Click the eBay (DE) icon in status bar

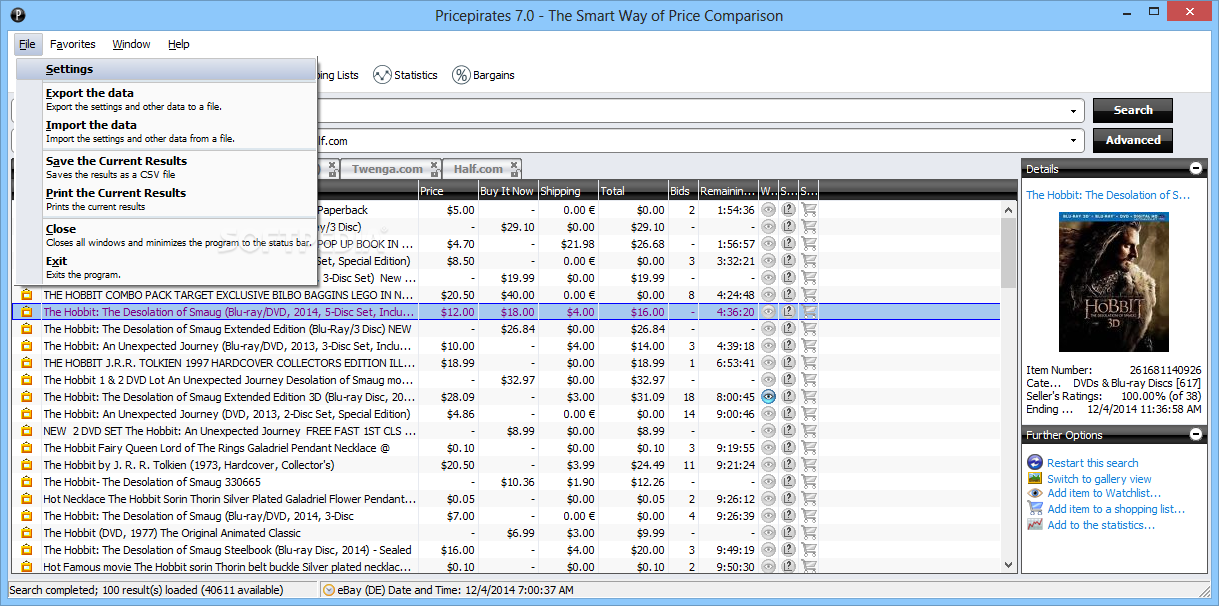coord(329,590)
